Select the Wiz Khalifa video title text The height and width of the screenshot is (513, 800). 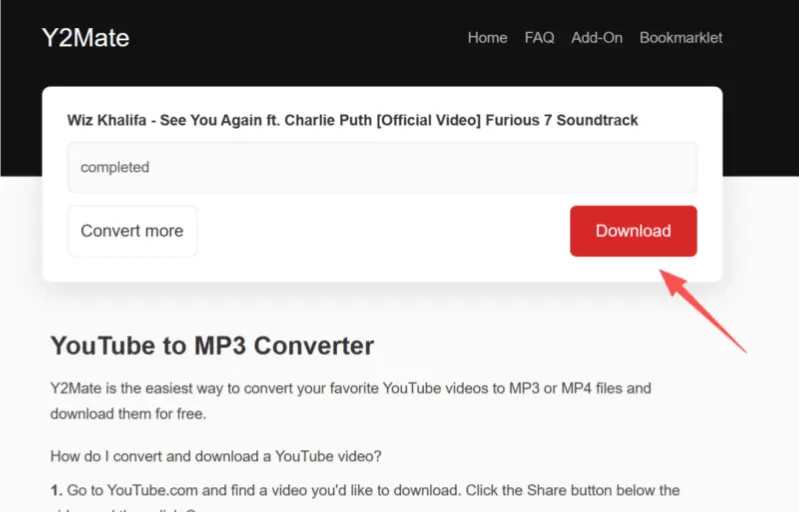click(353, 120)
